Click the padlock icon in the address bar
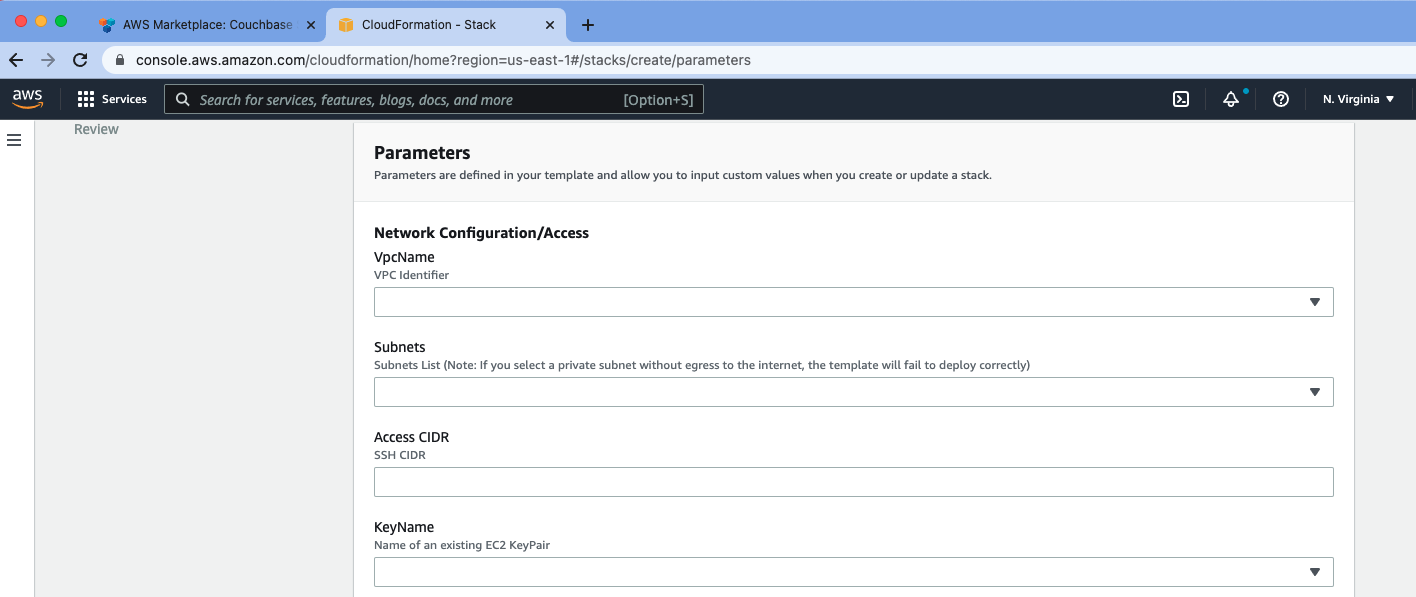1416x597 pixels. click(x=119, y=60)
